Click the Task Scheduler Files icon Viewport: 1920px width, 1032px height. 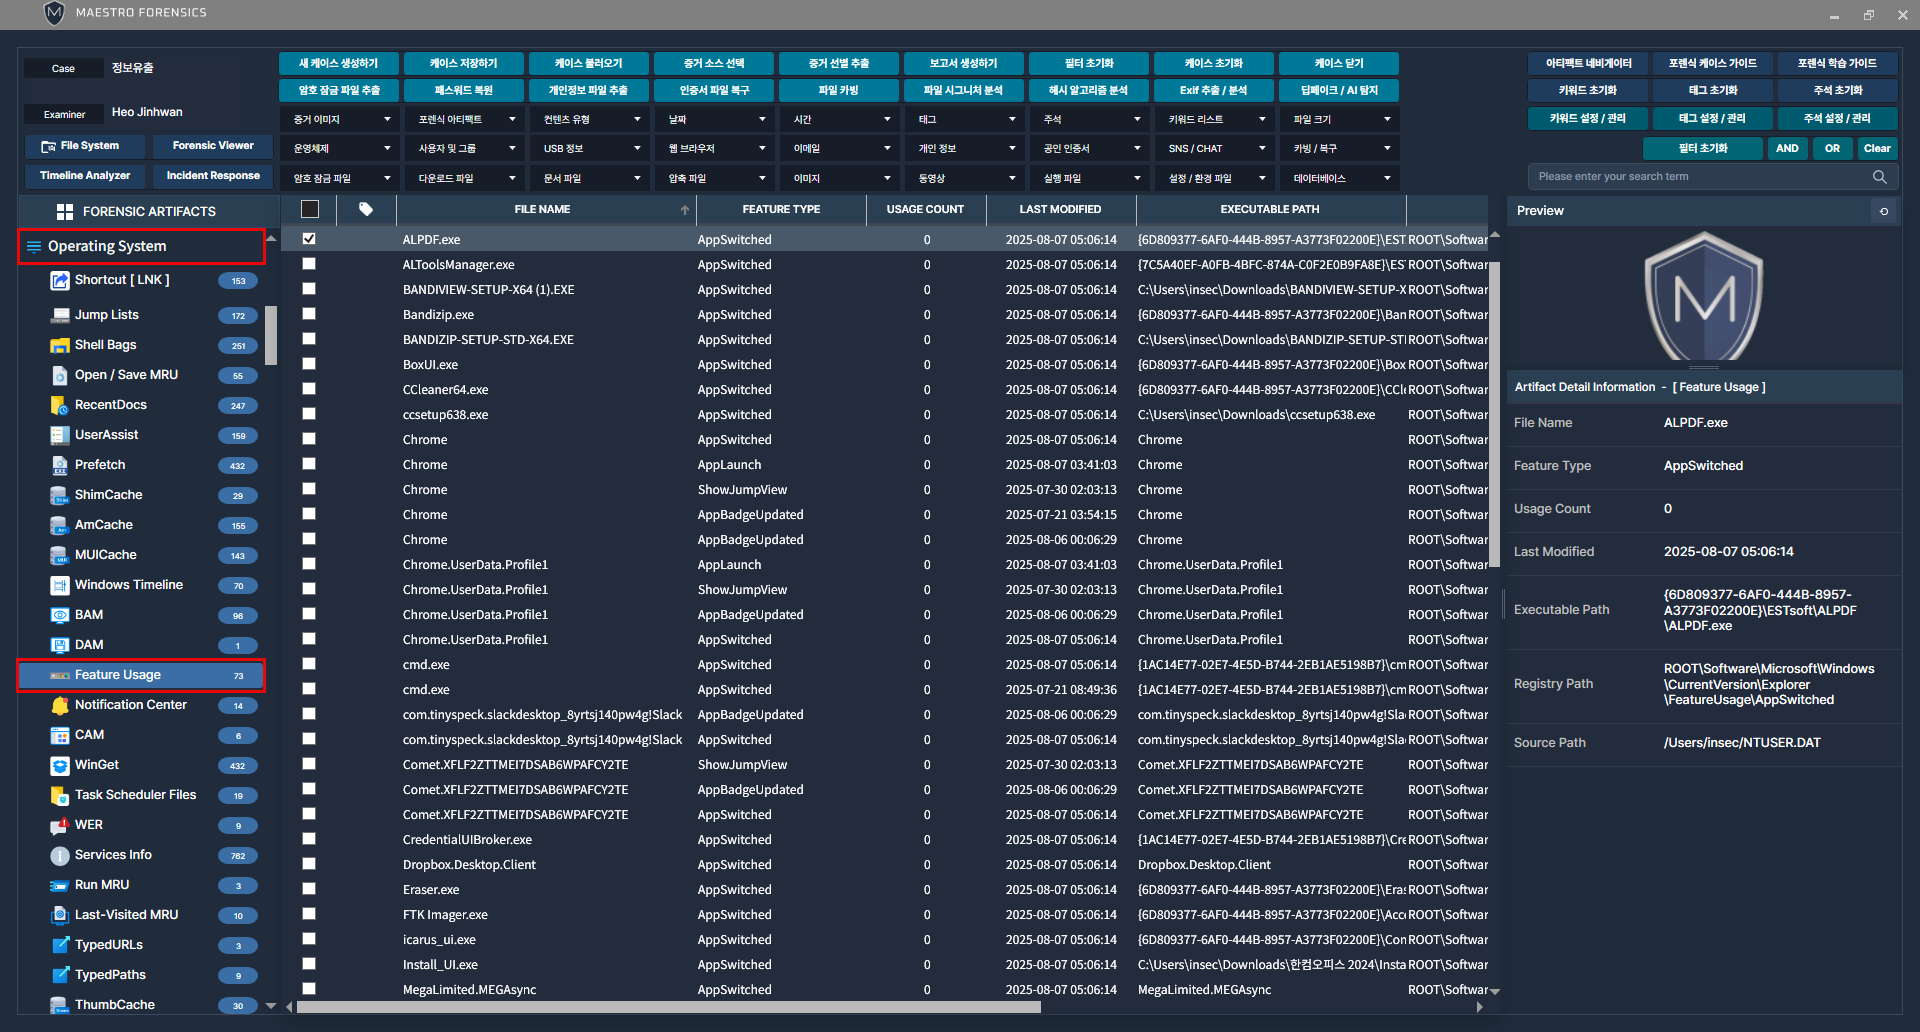point(59,795)
